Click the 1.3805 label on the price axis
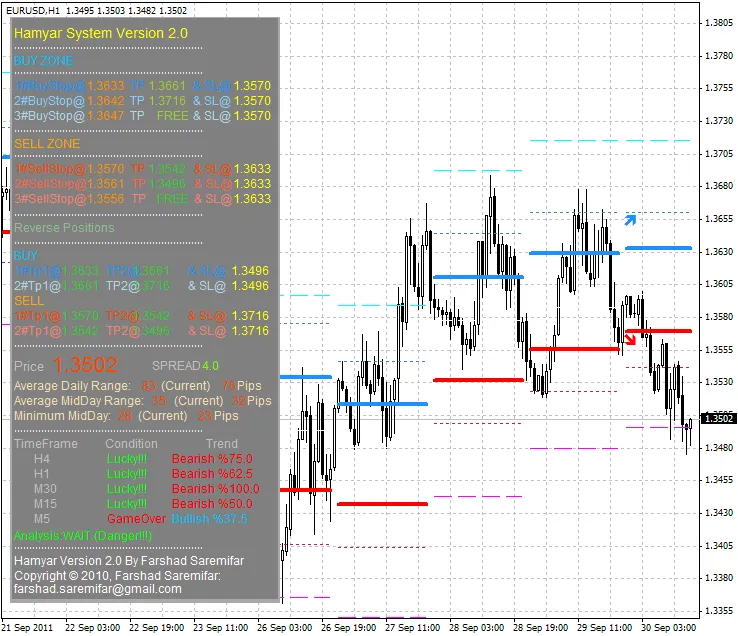The width and height of the screenshot is (738, 636). click(x=717, y=23)
